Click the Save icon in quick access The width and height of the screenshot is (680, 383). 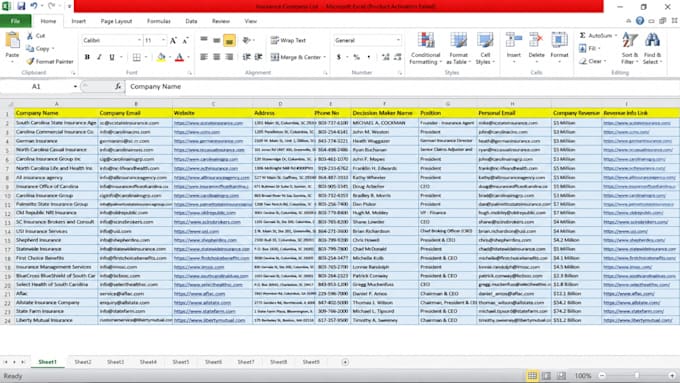21,6
